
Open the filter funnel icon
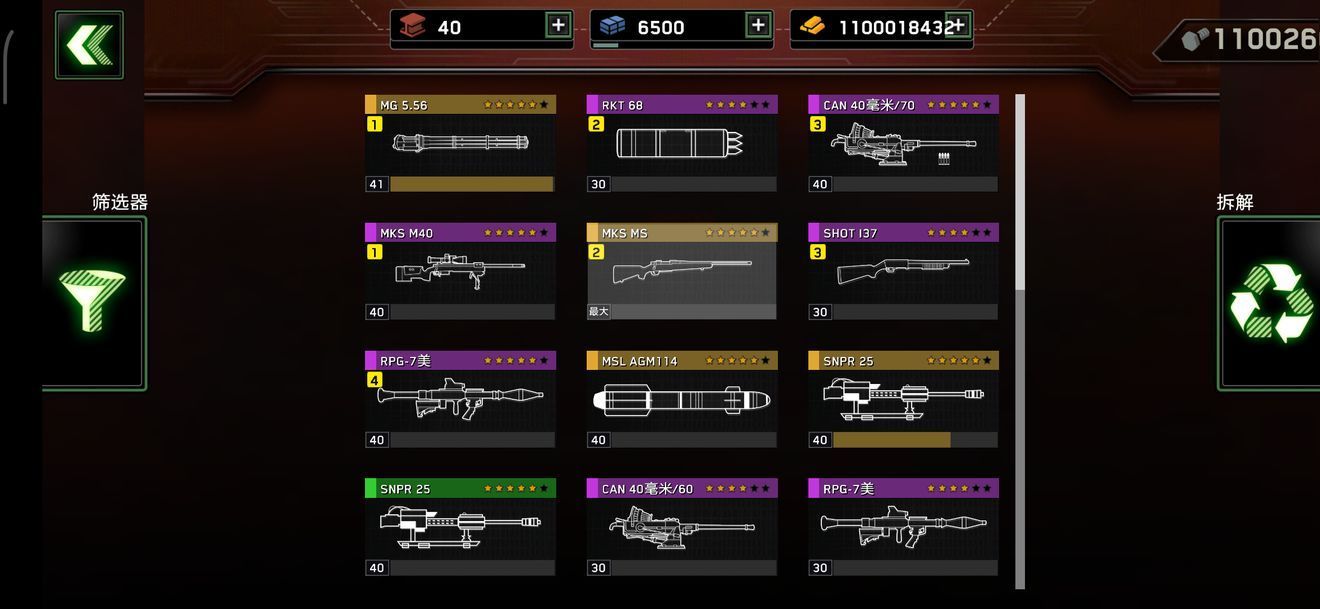93,303
